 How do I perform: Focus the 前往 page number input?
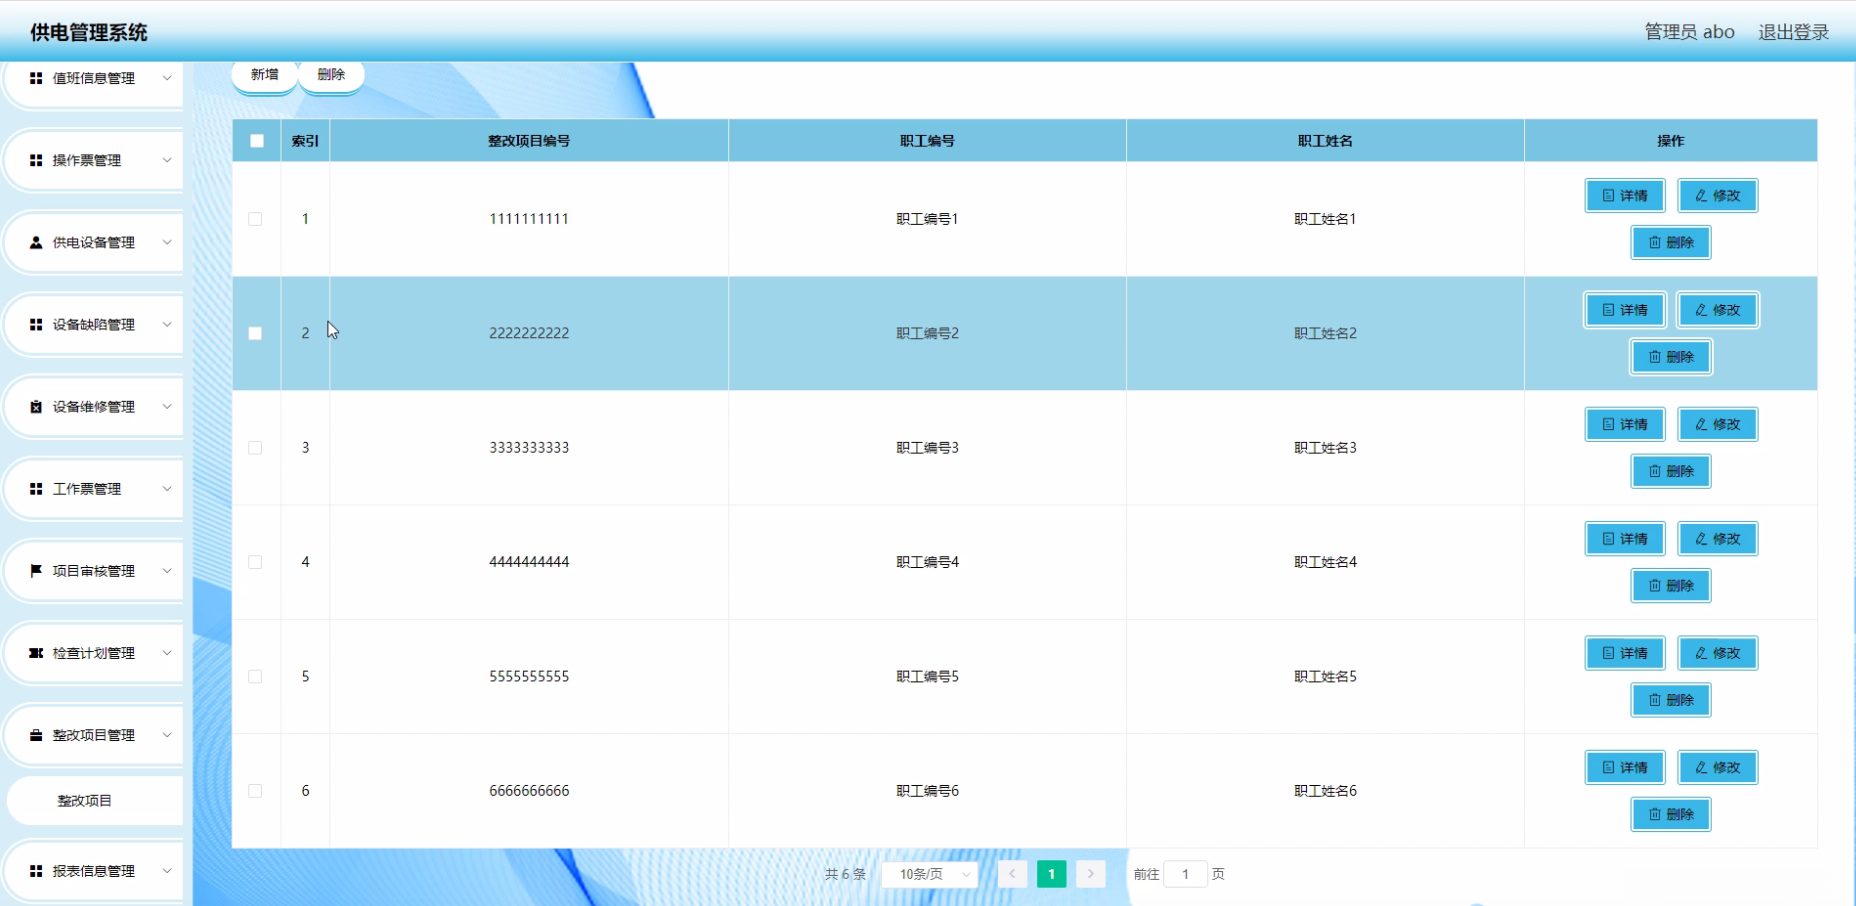[1185, 874]
